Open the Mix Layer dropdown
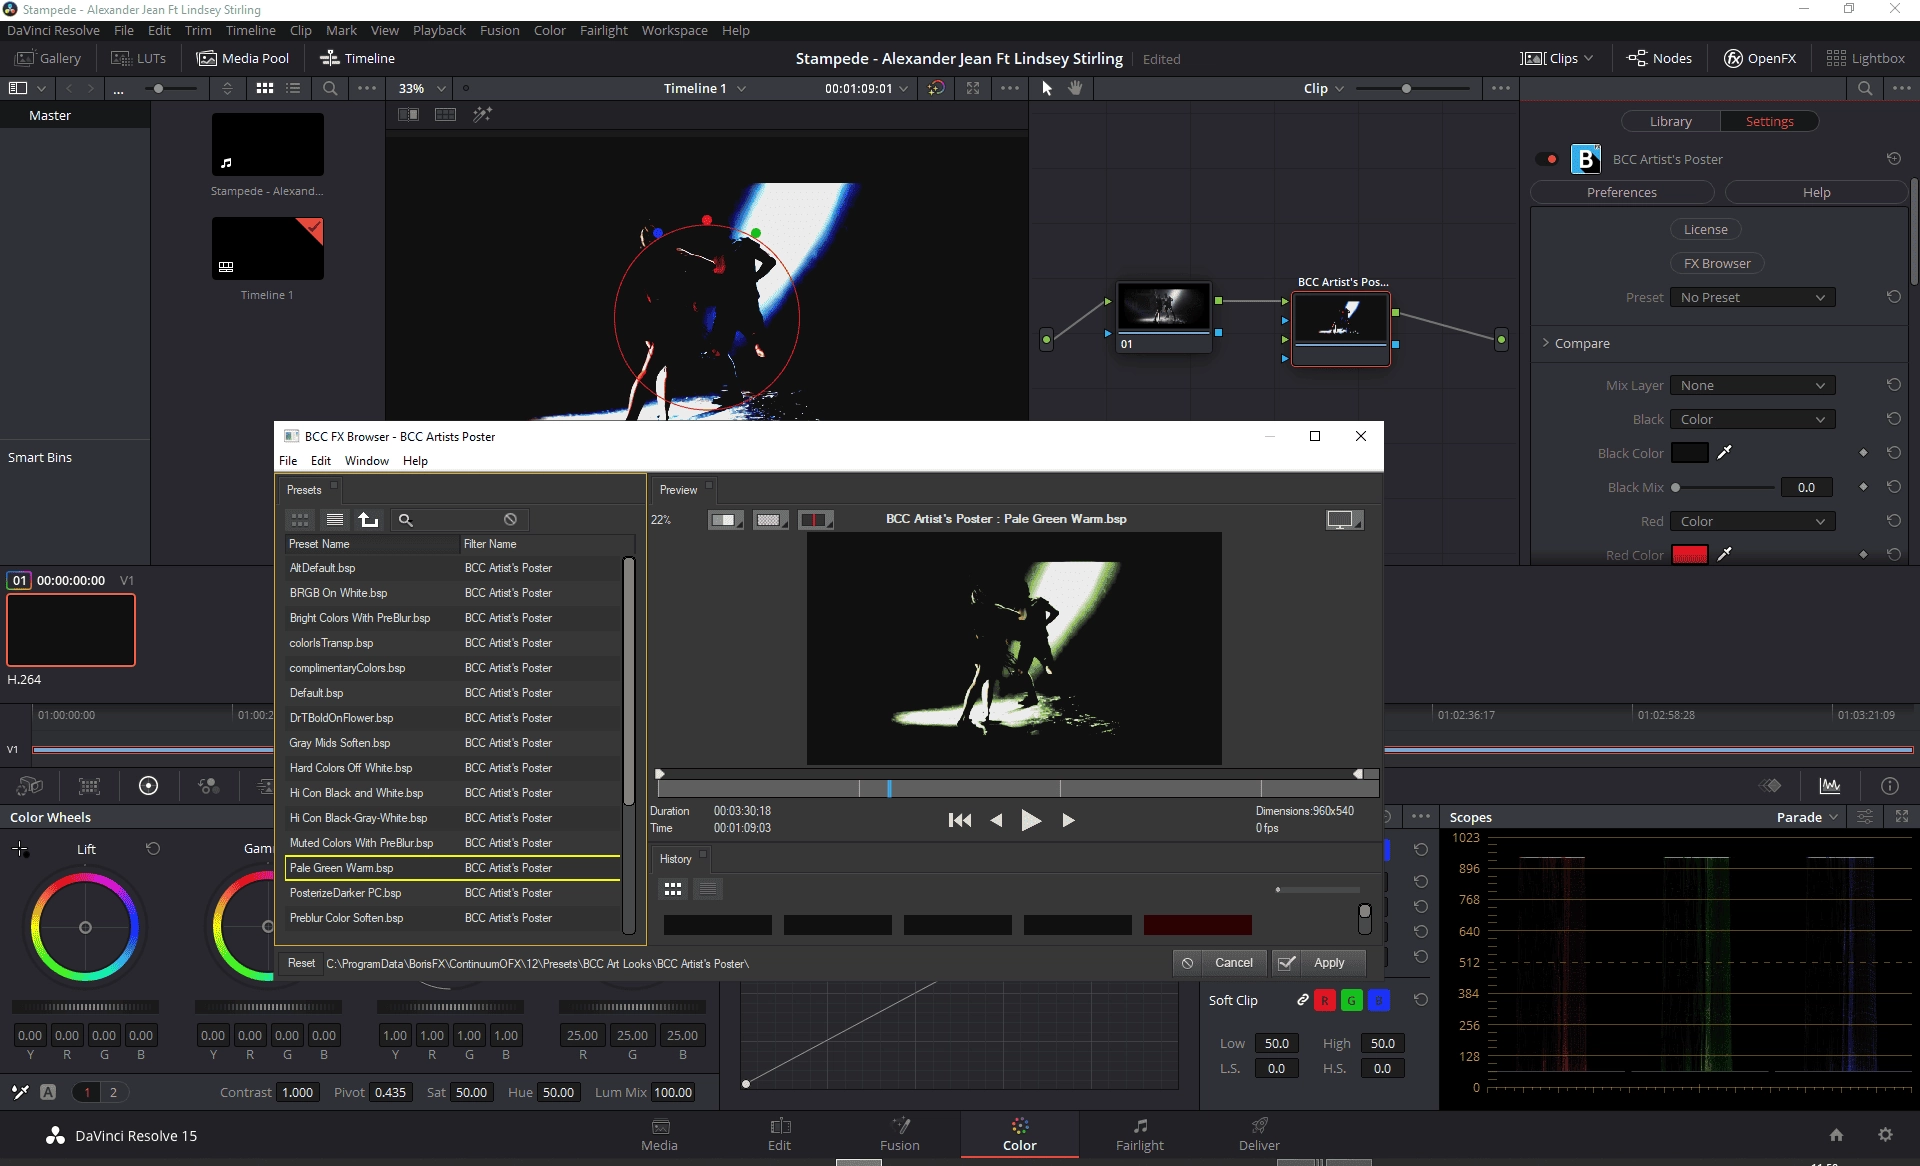 1752,385
